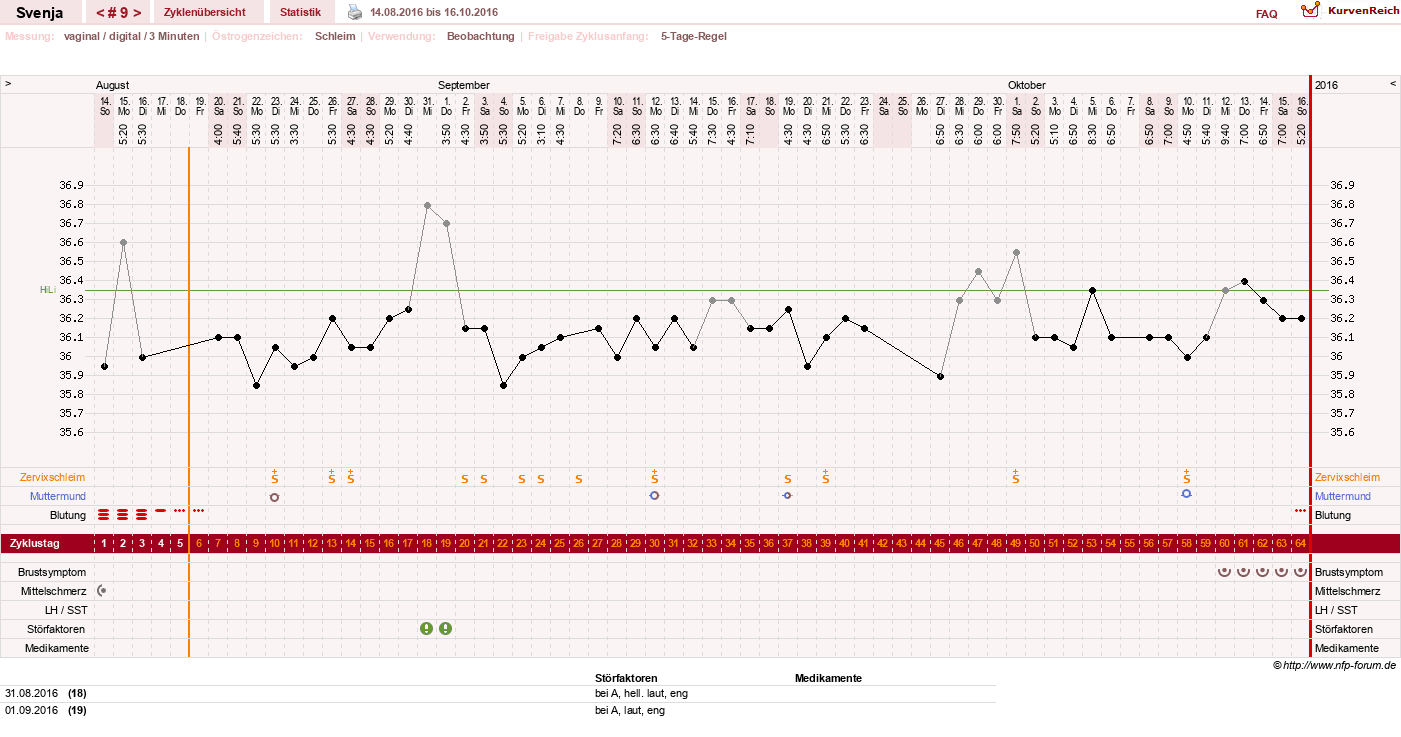1401x737 pixels.
Task: Click the 31.08.2016 (18) notes row
Action: click(500, 693)
